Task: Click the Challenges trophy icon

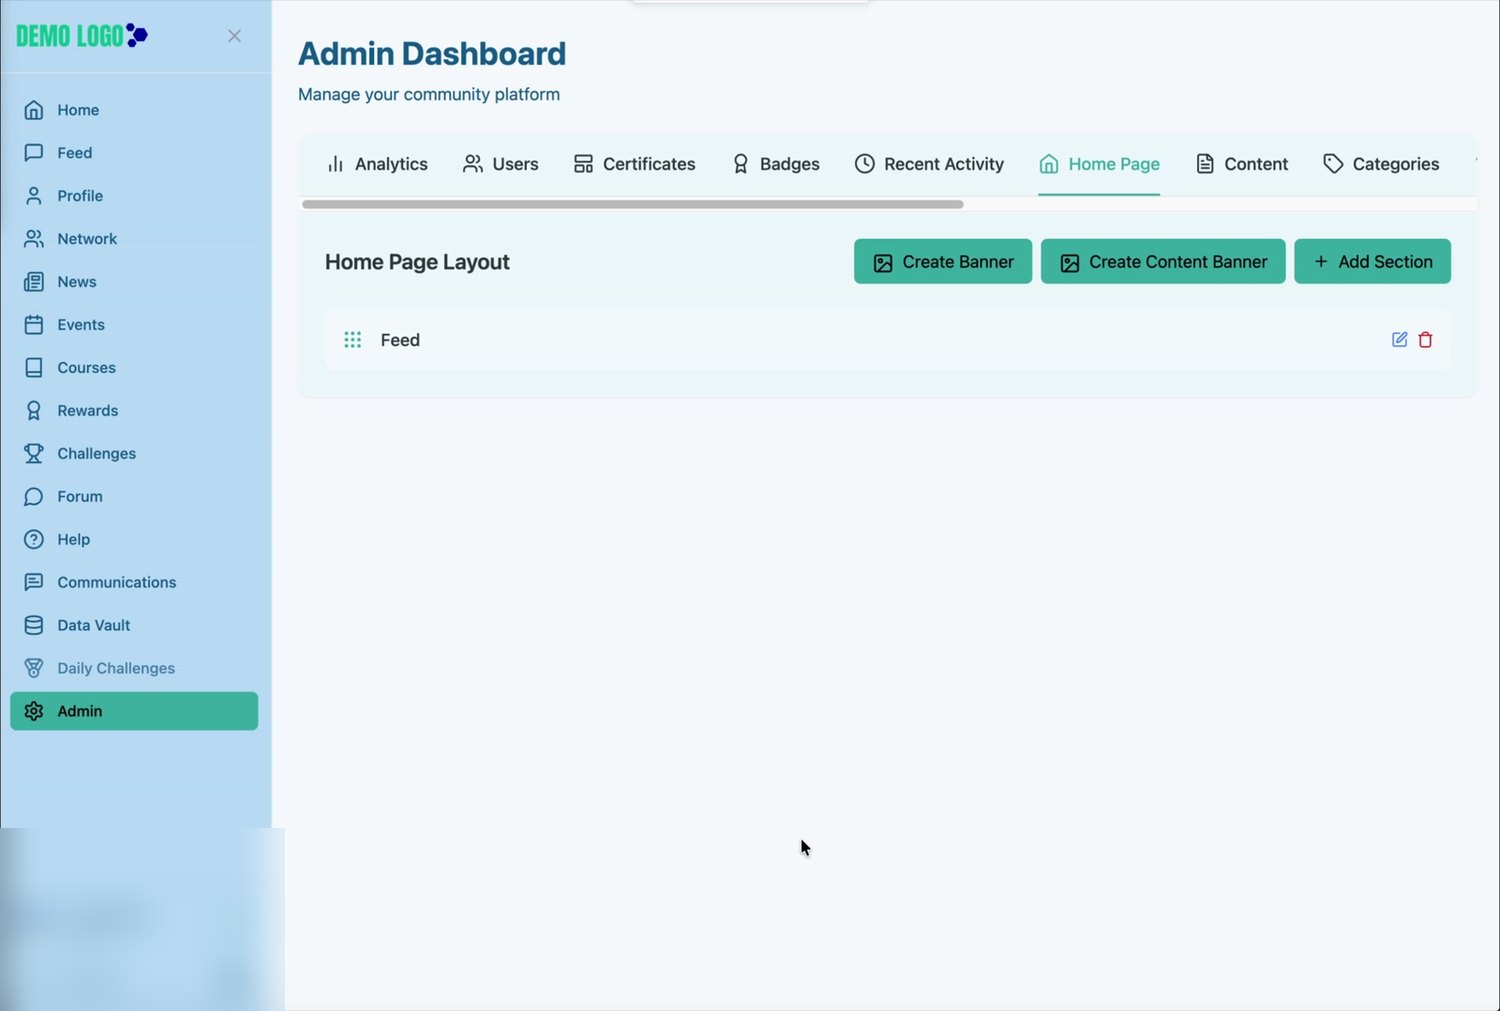Action: [x=34, y=454]
